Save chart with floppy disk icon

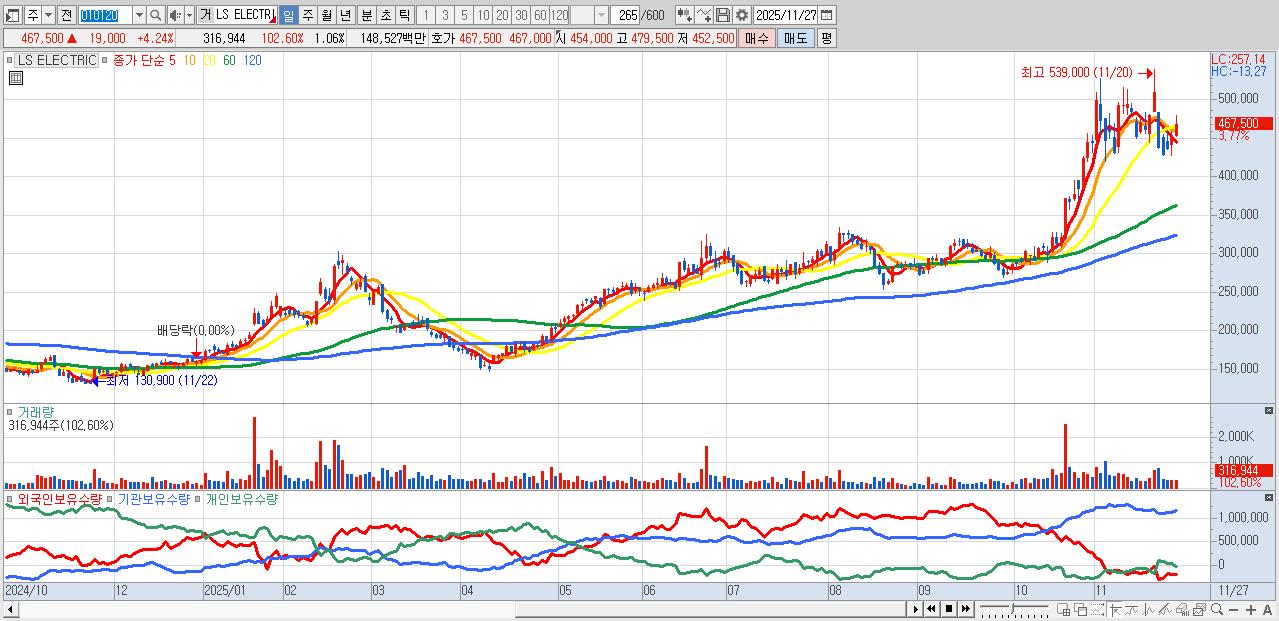723,15
